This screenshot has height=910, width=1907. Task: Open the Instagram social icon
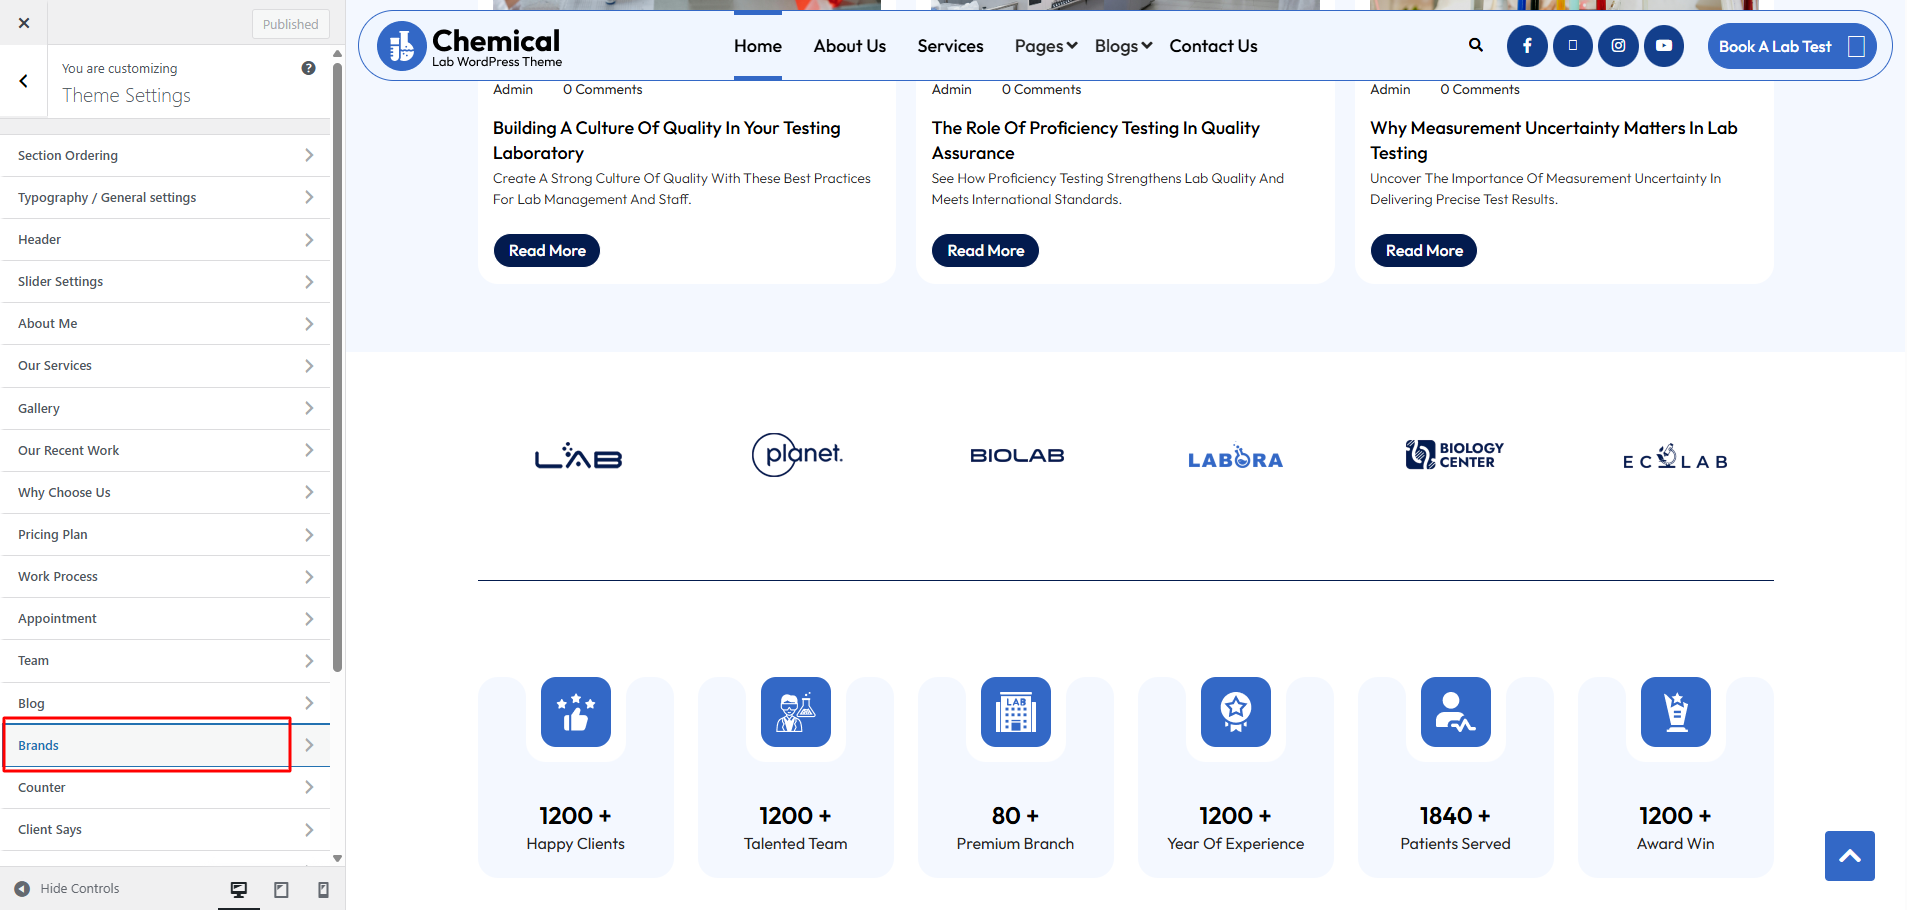coord(1618,46)
